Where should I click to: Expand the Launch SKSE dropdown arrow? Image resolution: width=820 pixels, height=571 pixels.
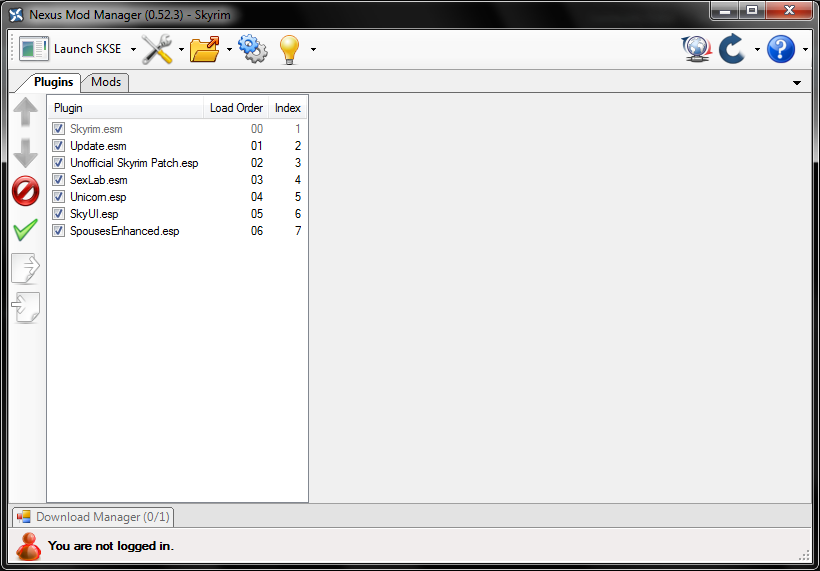(x=133, y=50)
